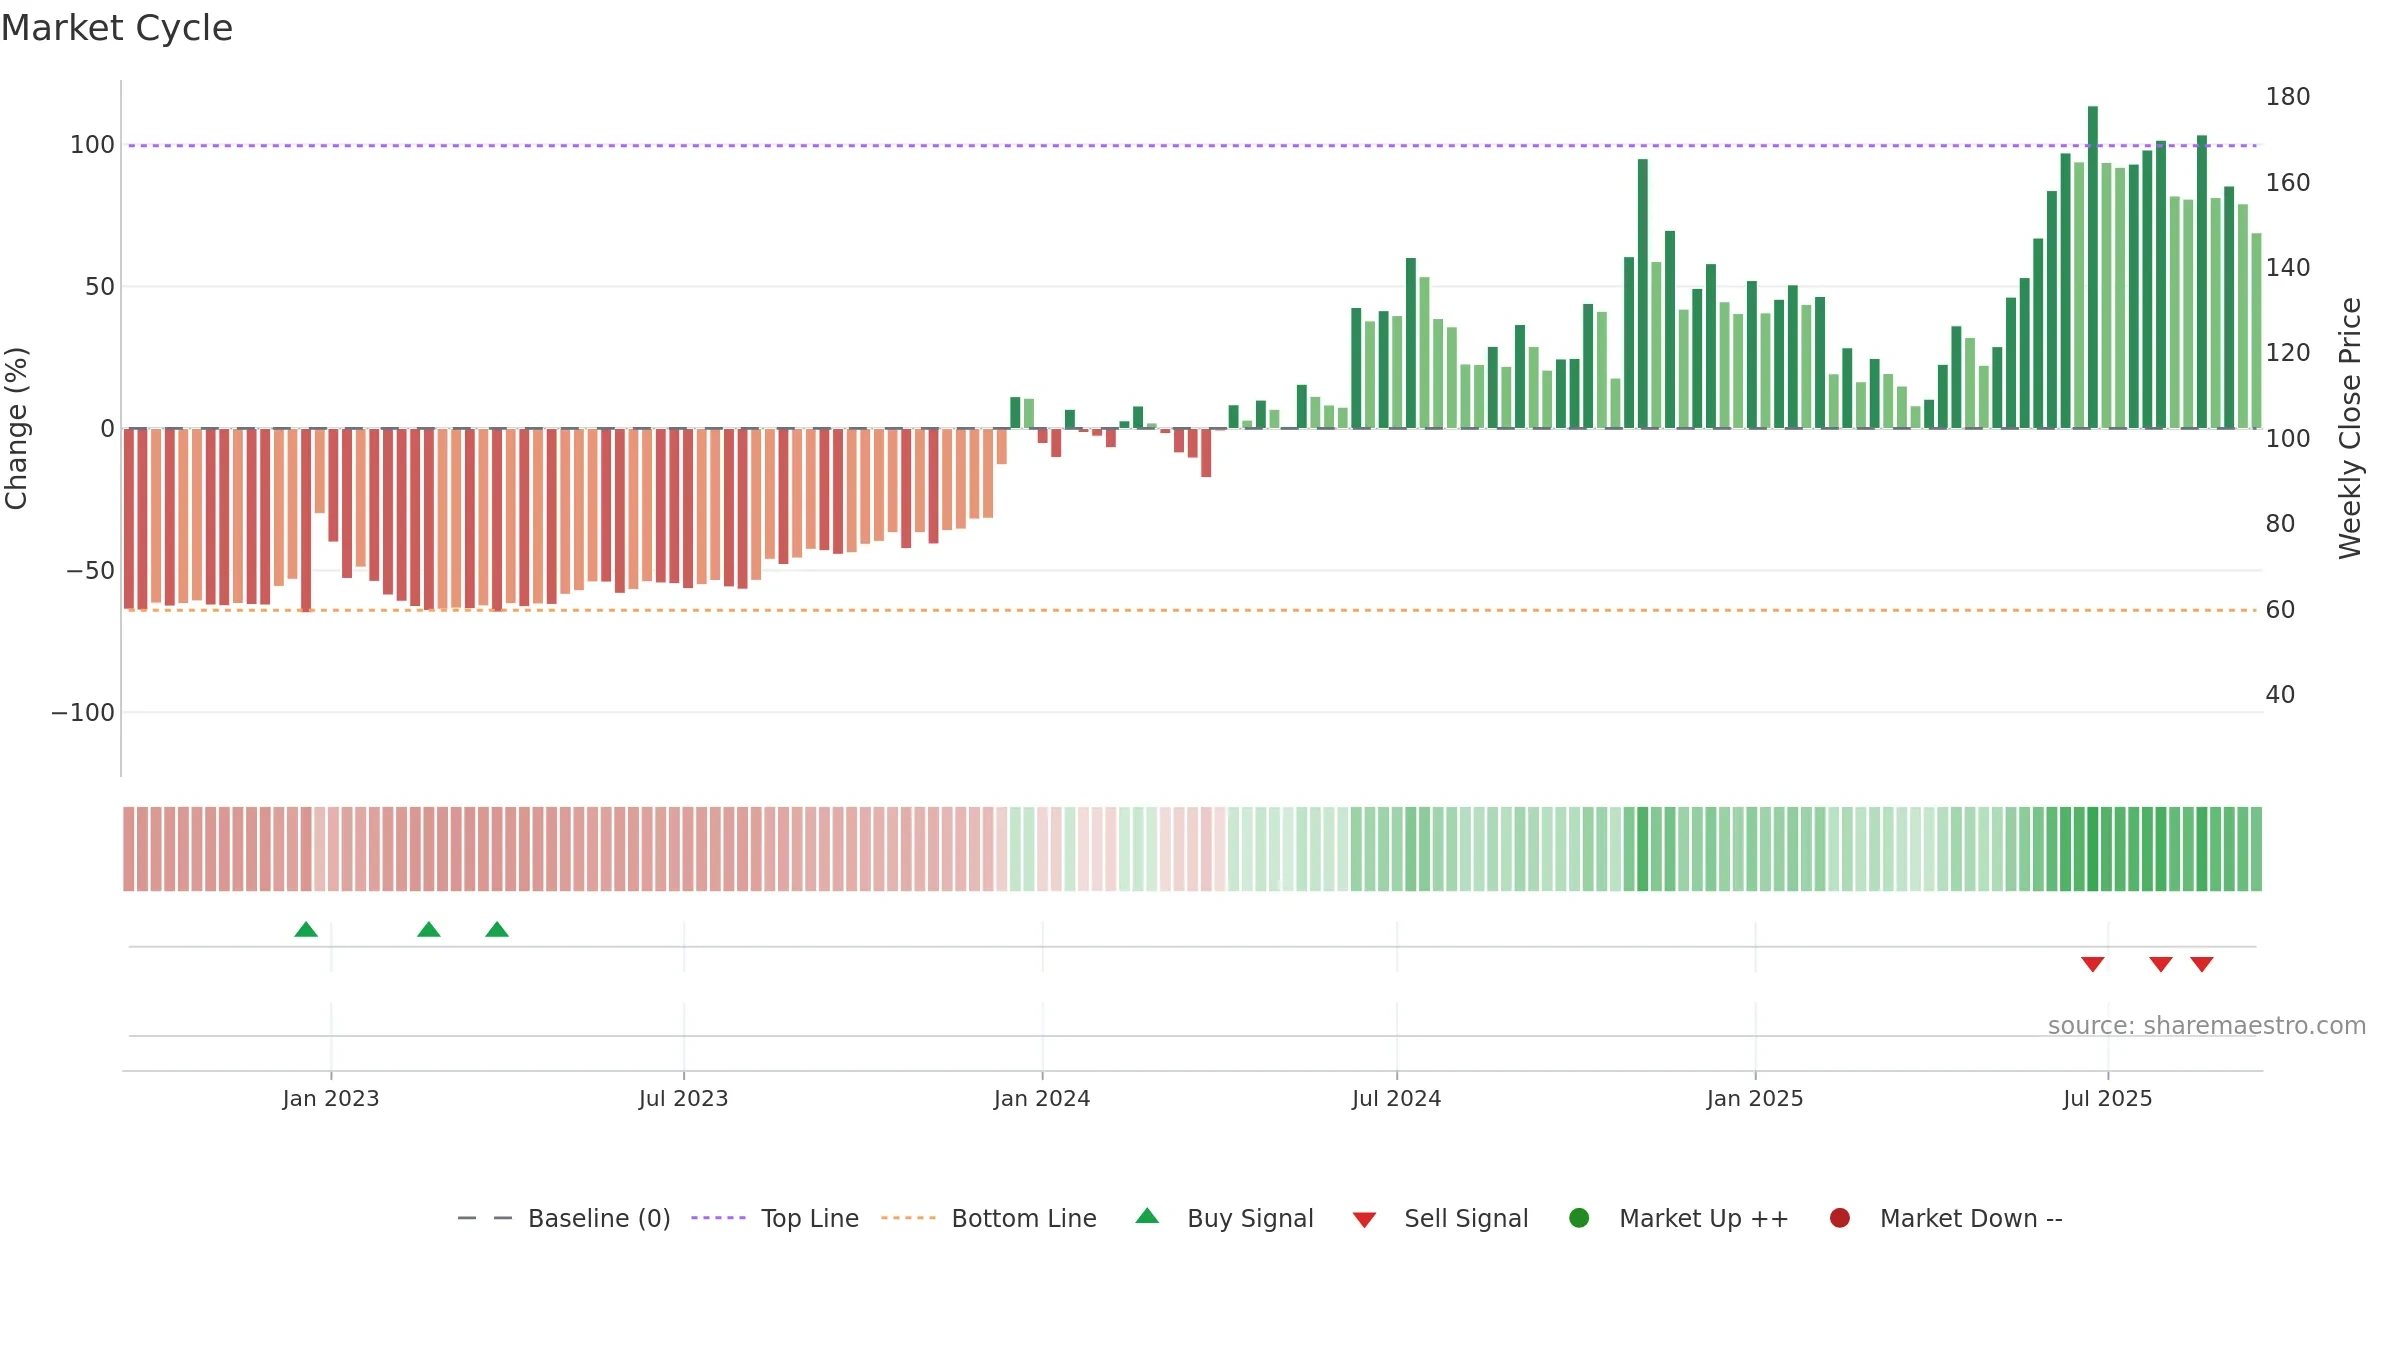The width and height of the screenshot is (2400, 1350).
Task: Click the purple dotted Top Line legend sample
Action: tap(718, 1218)
